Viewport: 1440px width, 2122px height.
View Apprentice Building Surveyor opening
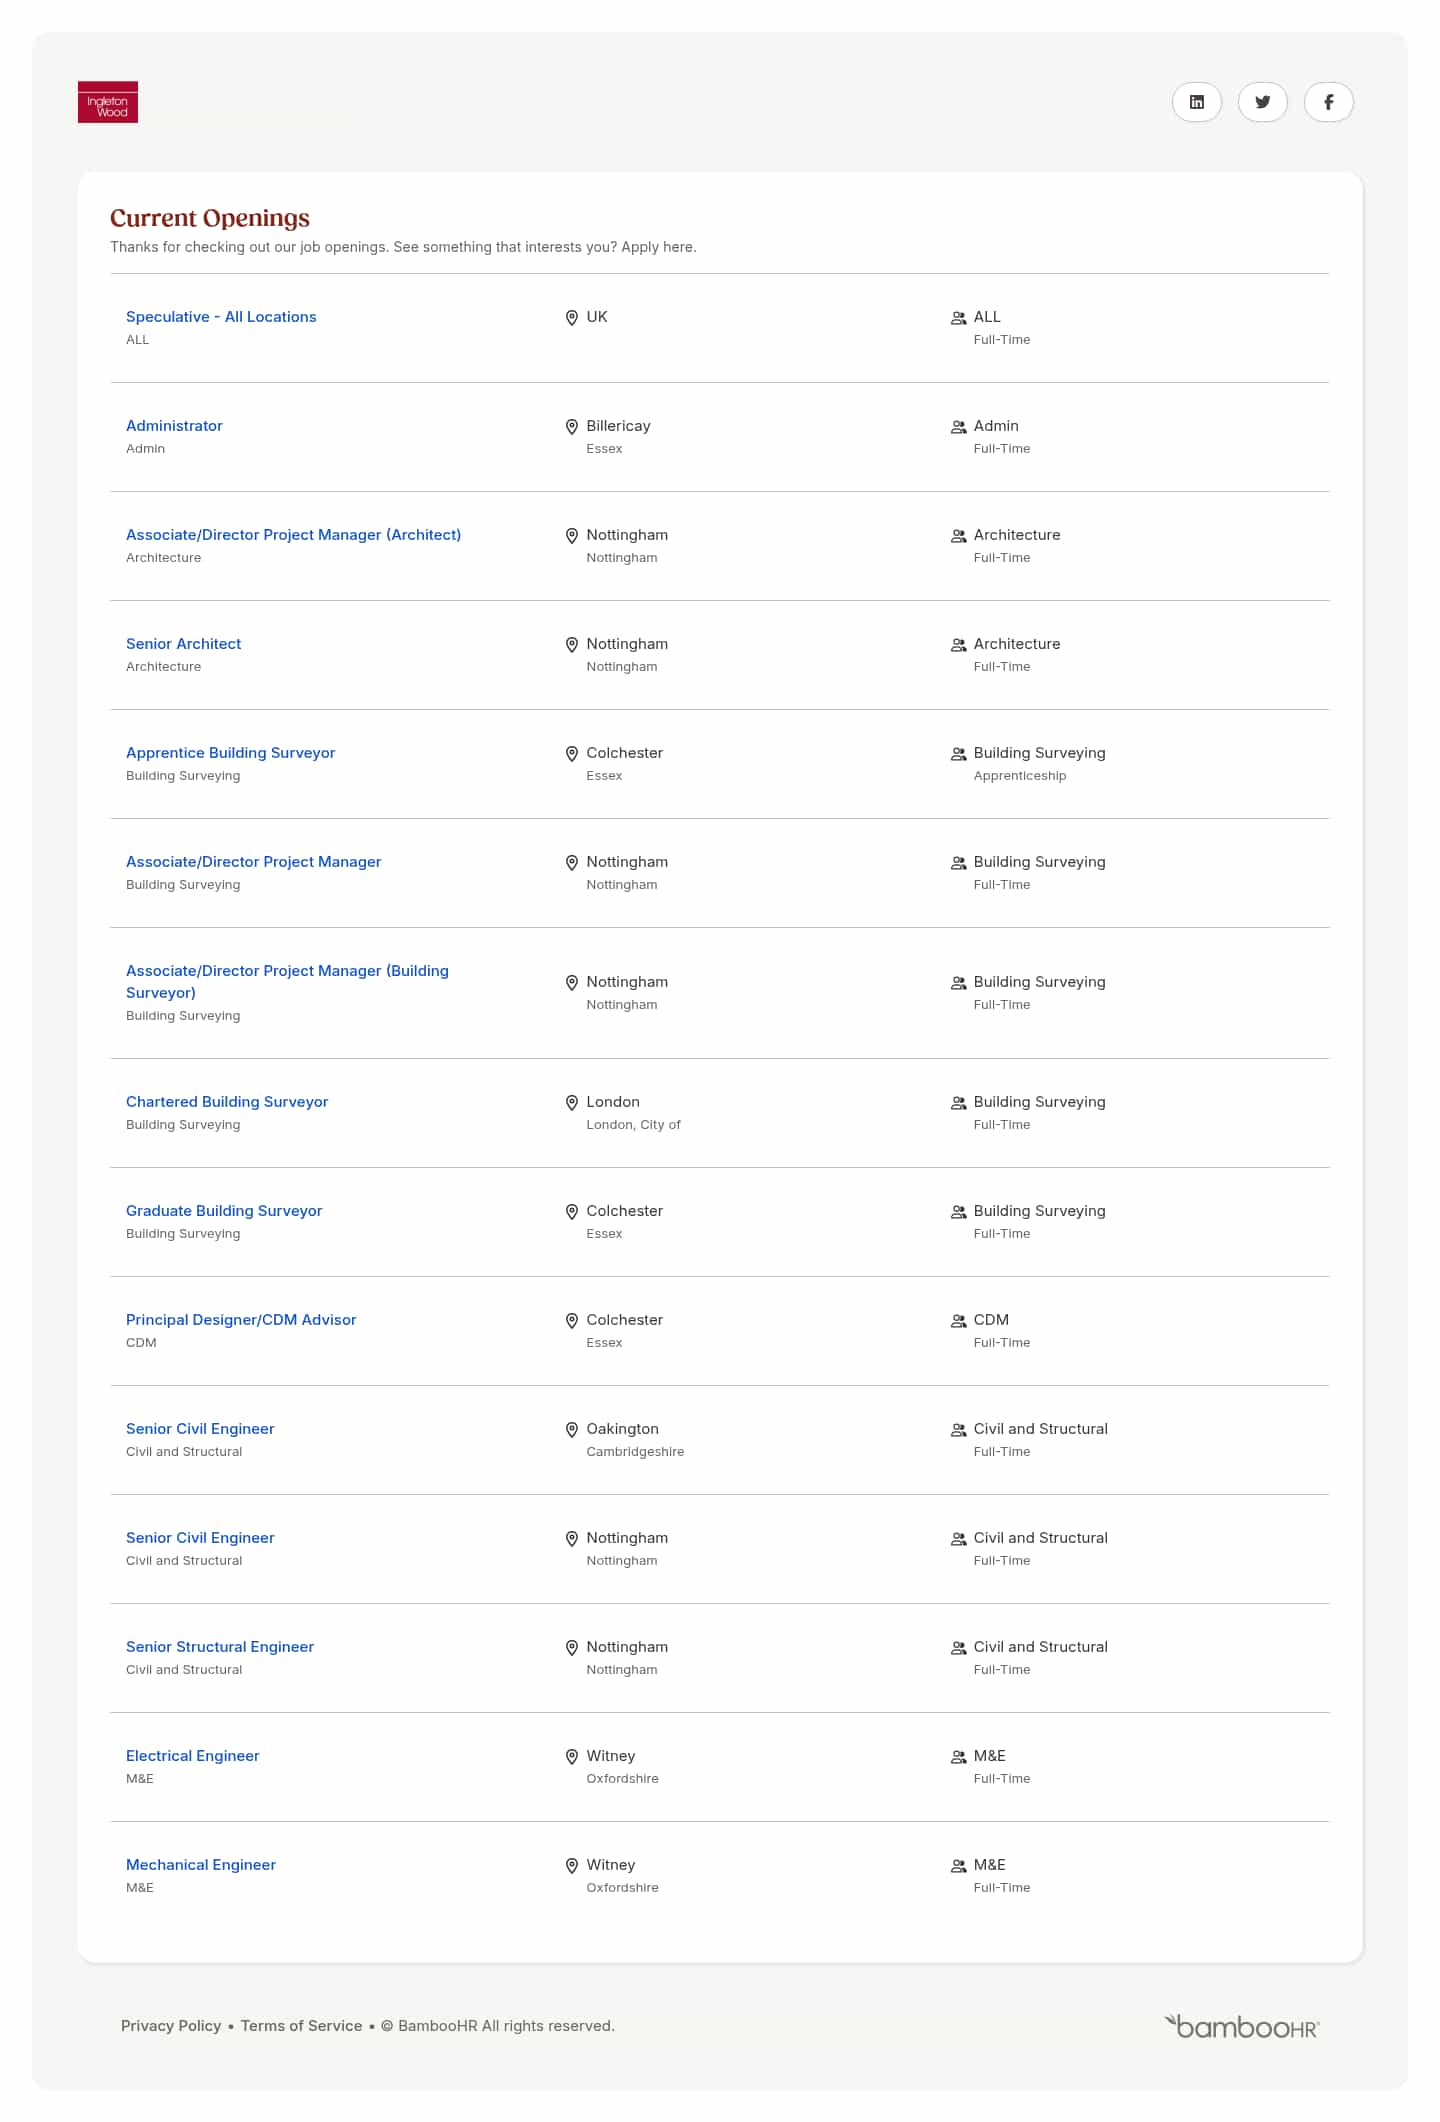coord(230,753)
